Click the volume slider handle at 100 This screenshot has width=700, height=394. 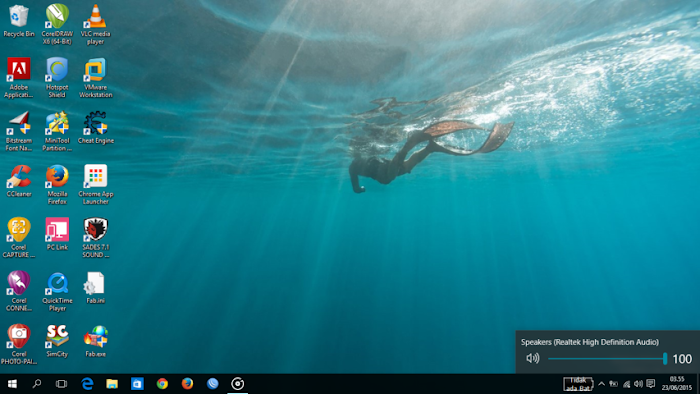665,358
